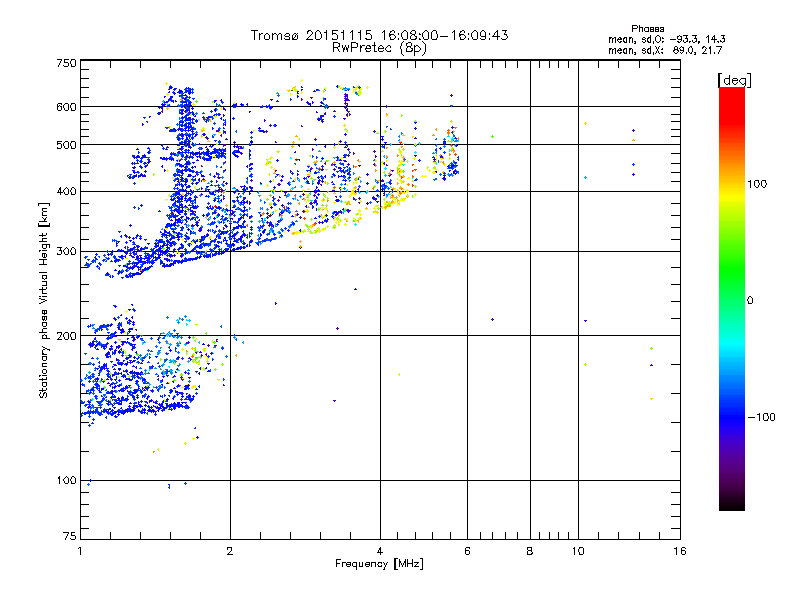This screenshot has width=800, height=600.
Task: Click the y-axis tick label '600'
Action: point(66,107)
